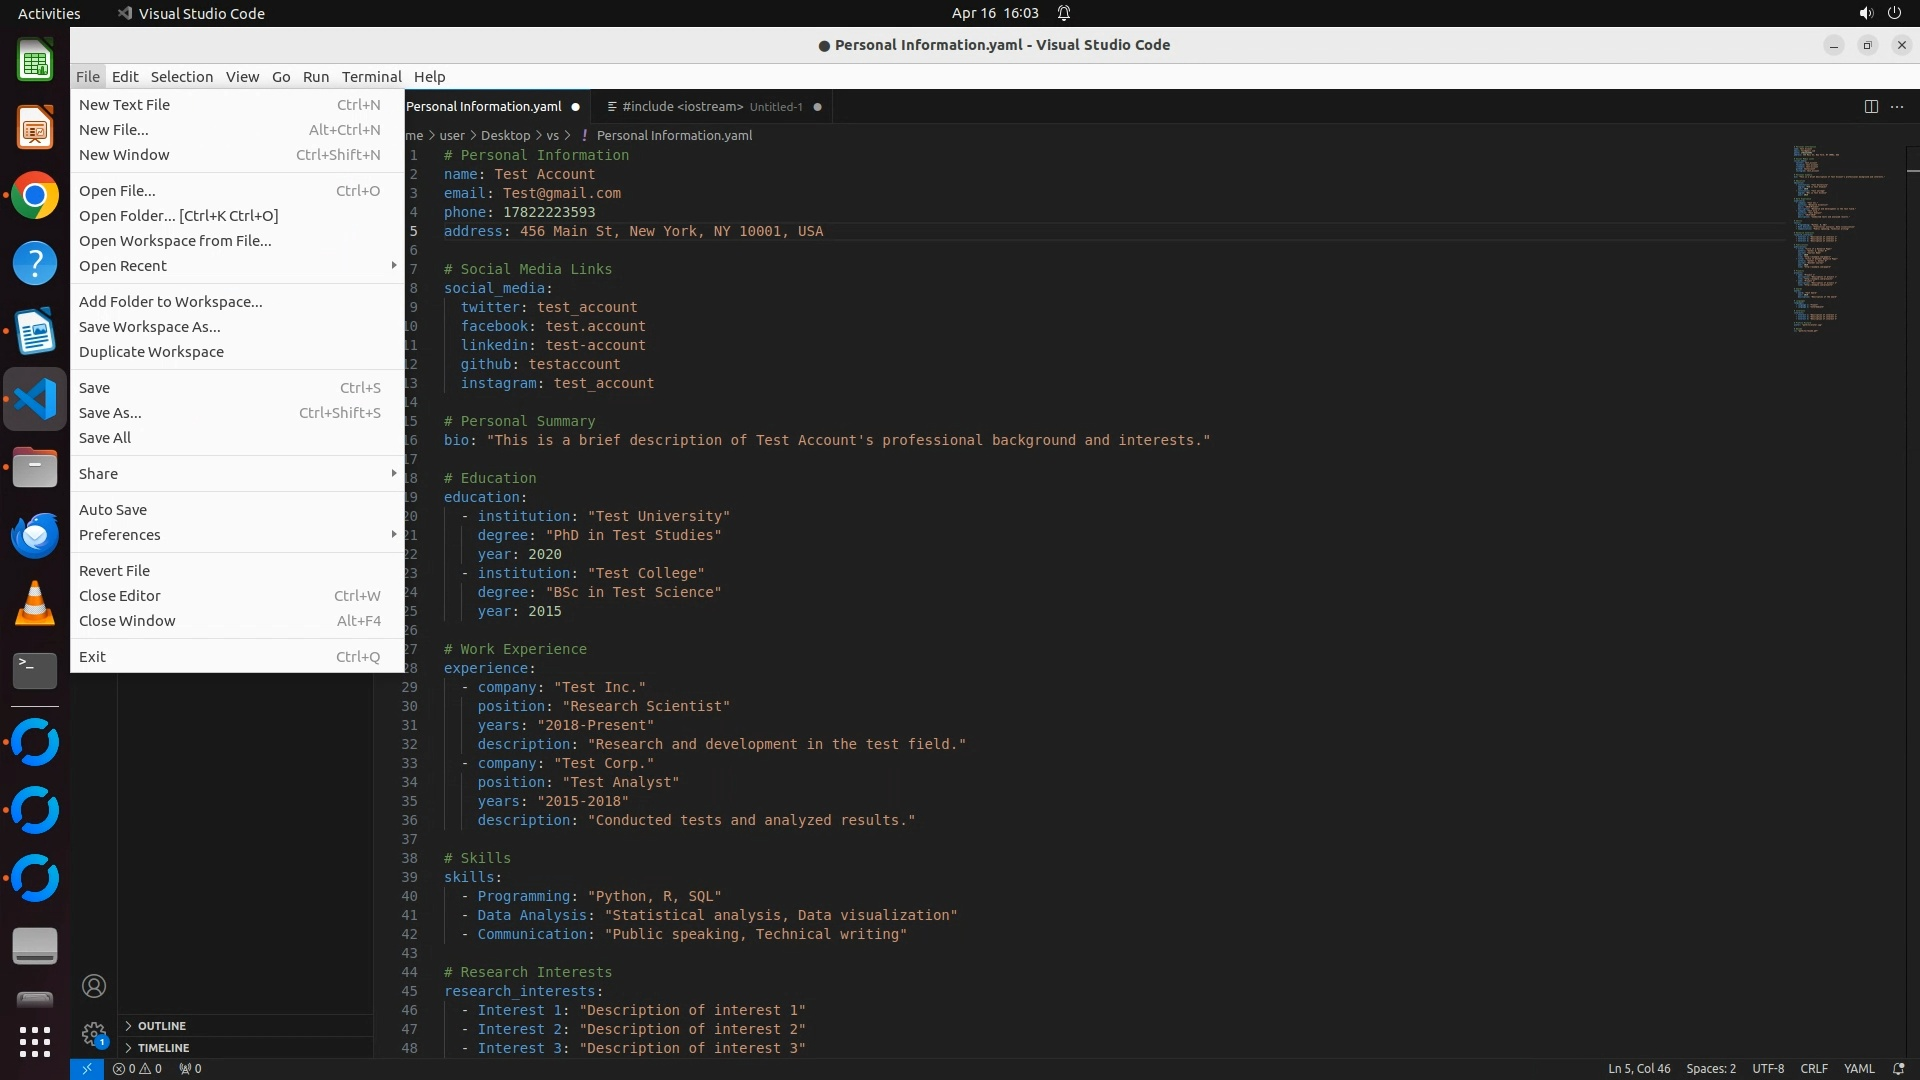This screenshot has height=1080, width=1920.
Task: Click Desktop in the breadcrumb path
Action: pos(505,135)
